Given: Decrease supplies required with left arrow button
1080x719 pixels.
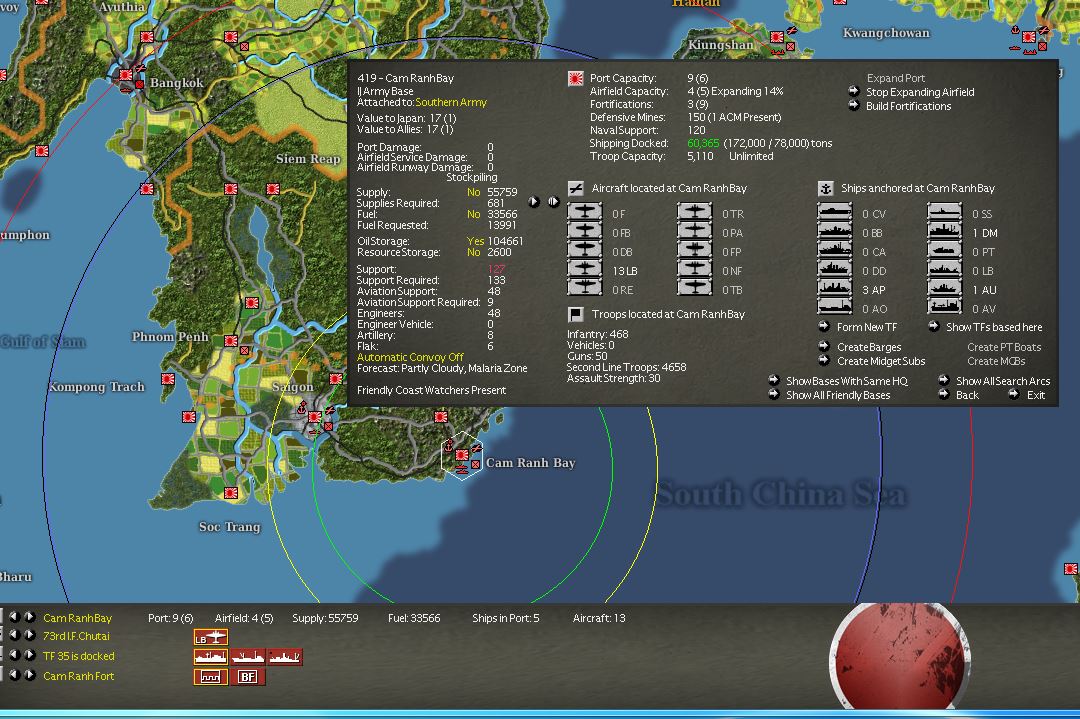Looking at the screenshot, I should click(534, 202).
